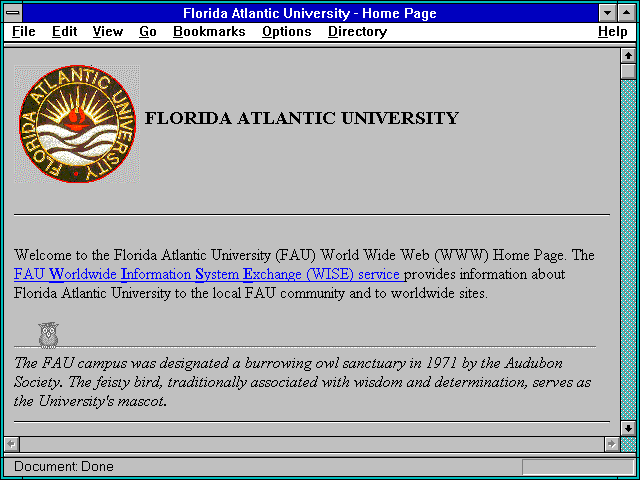The image size is (640, 480).
Task: Follow the FAU Worldwide Information System Exchange link
Action: [x=209, y=274]
